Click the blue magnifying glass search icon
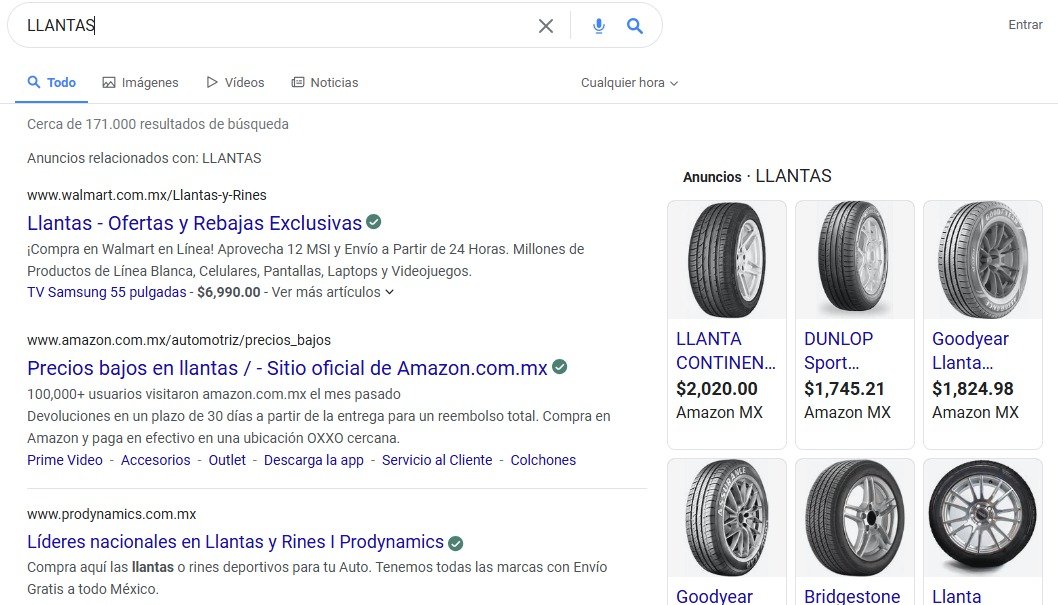The width and height of the screenshot is (1058, 605). pos(634,26)
